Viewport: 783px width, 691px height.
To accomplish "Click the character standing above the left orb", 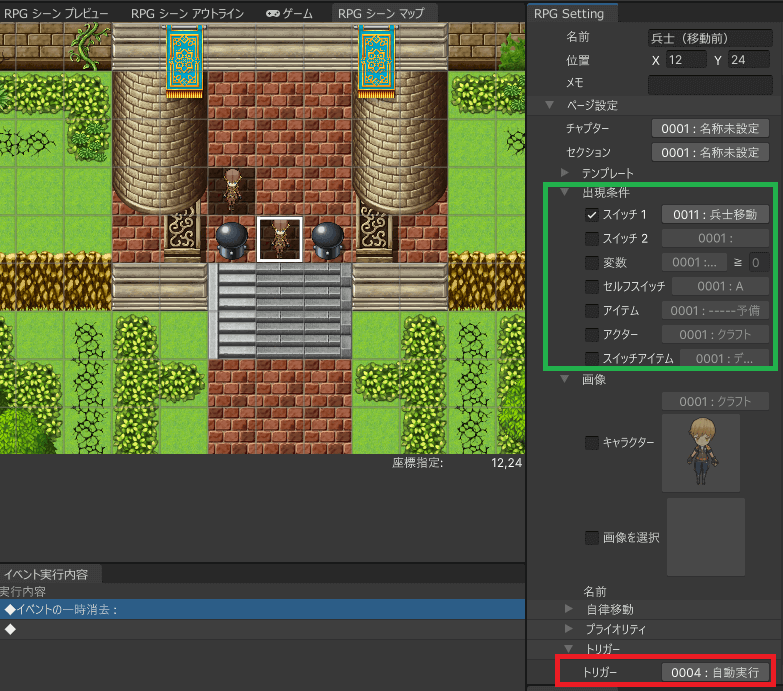I will click(233, 189).
